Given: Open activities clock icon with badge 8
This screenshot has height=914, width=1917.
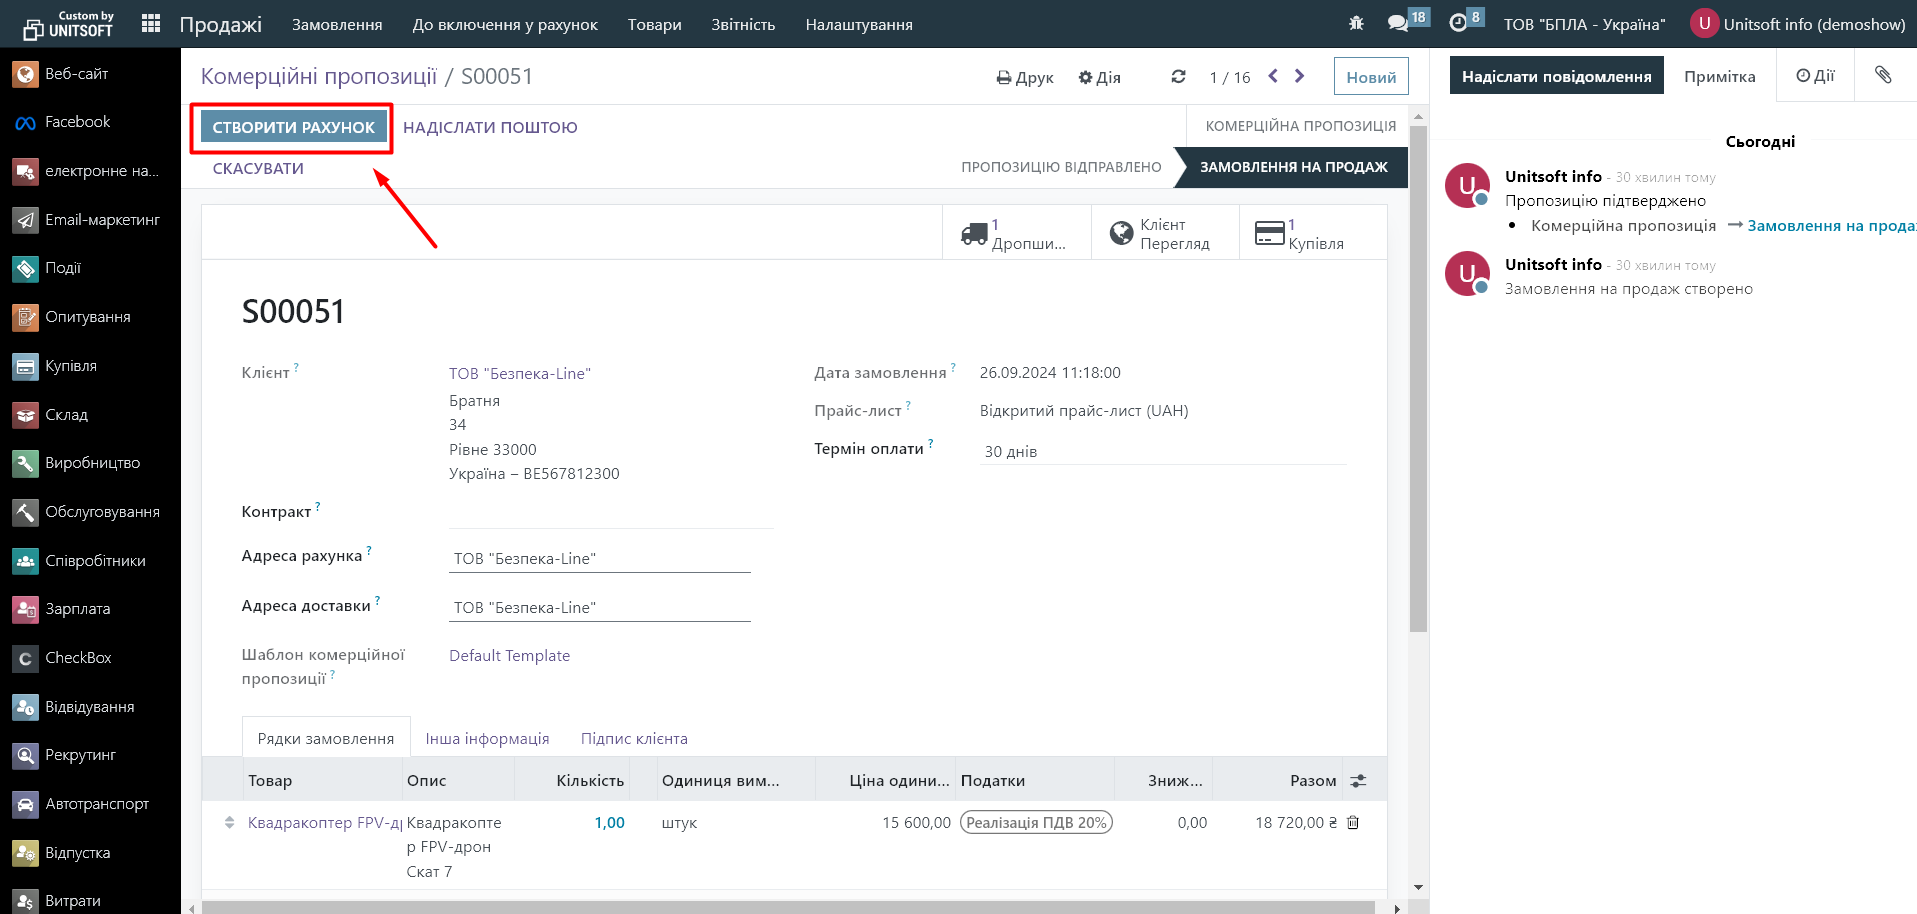Looking at the screenshot, I should click(x=1459, y=23).
